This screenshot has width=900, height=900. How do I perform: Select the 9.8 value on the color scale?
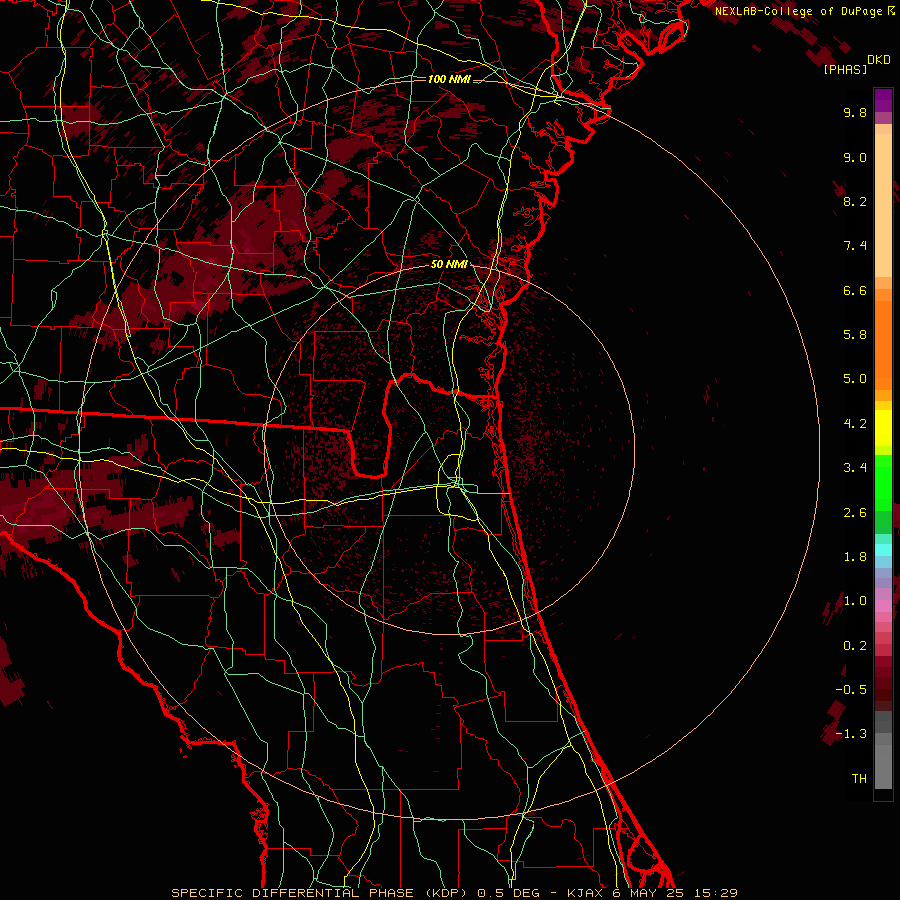[855, 112]
